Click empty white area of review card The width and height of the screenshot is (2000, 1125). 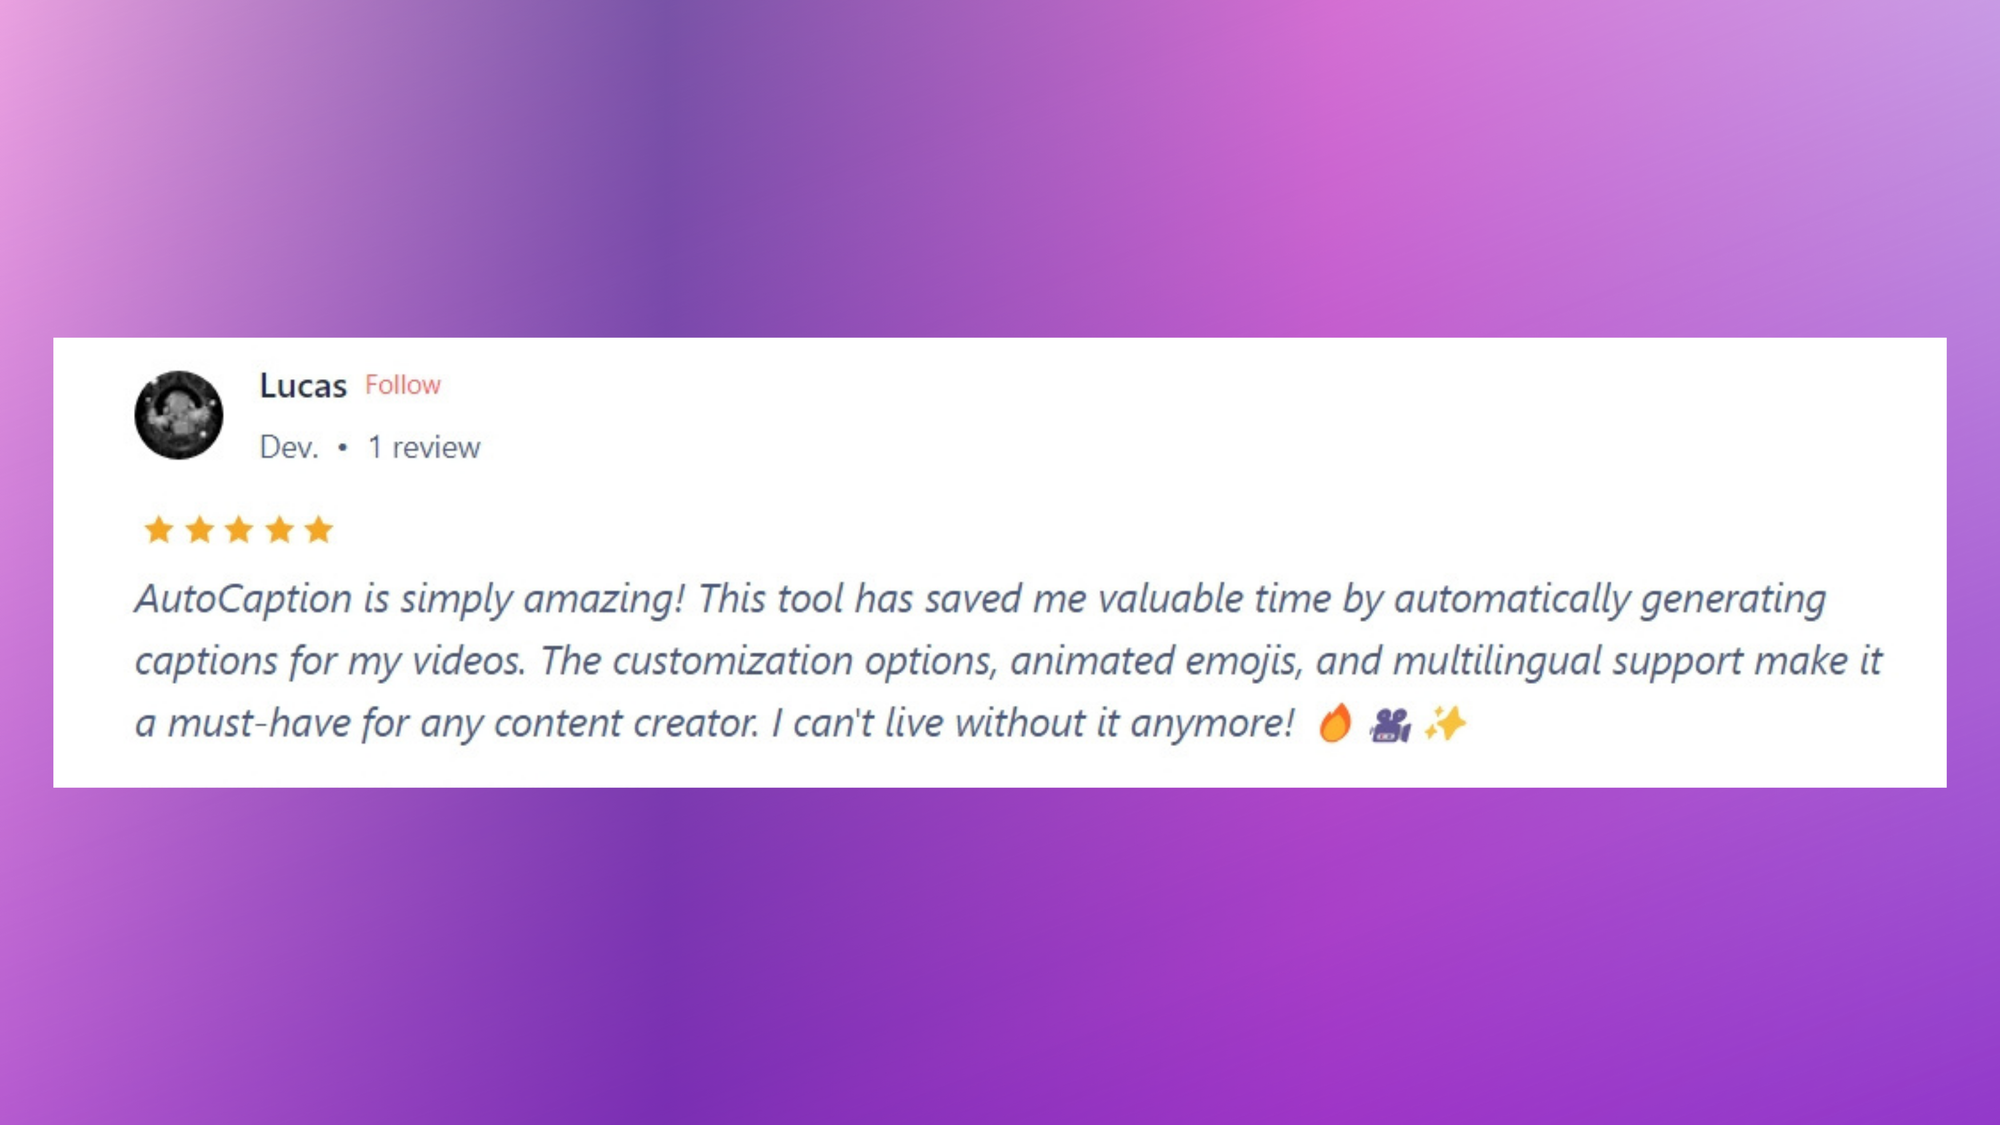tap(1200, 450)
